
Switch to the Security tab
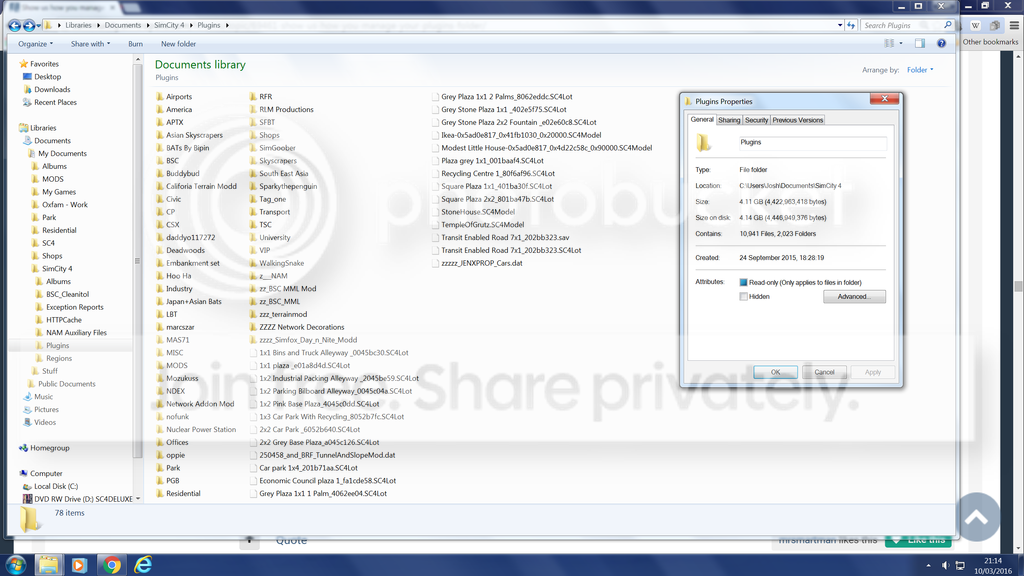[x=756, y=120]
